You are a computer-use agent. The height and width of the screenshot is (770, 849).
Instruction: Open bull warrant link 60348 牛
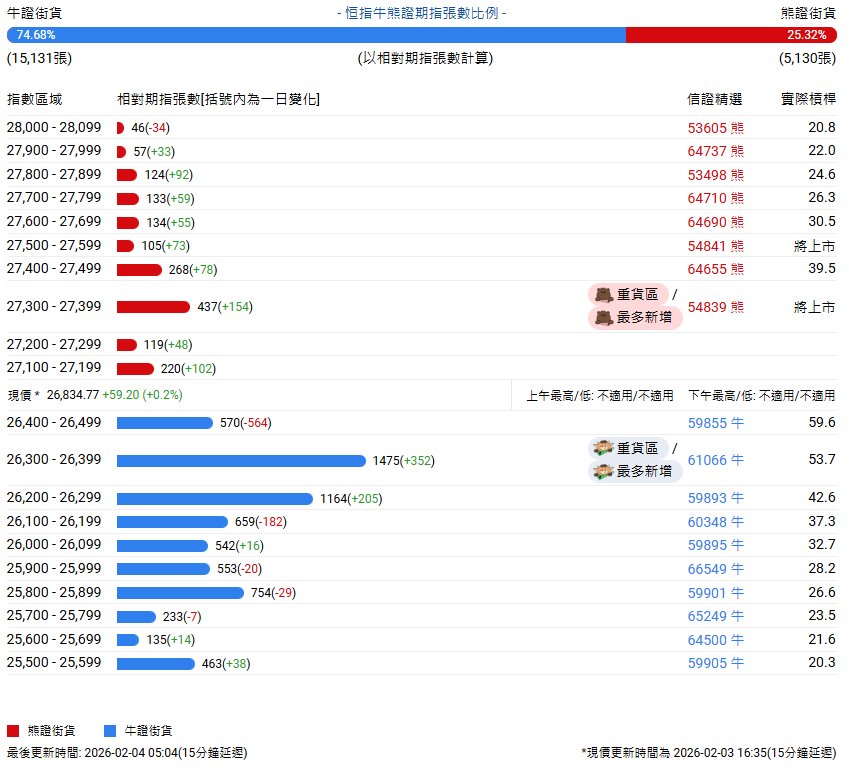click(715, 522)
